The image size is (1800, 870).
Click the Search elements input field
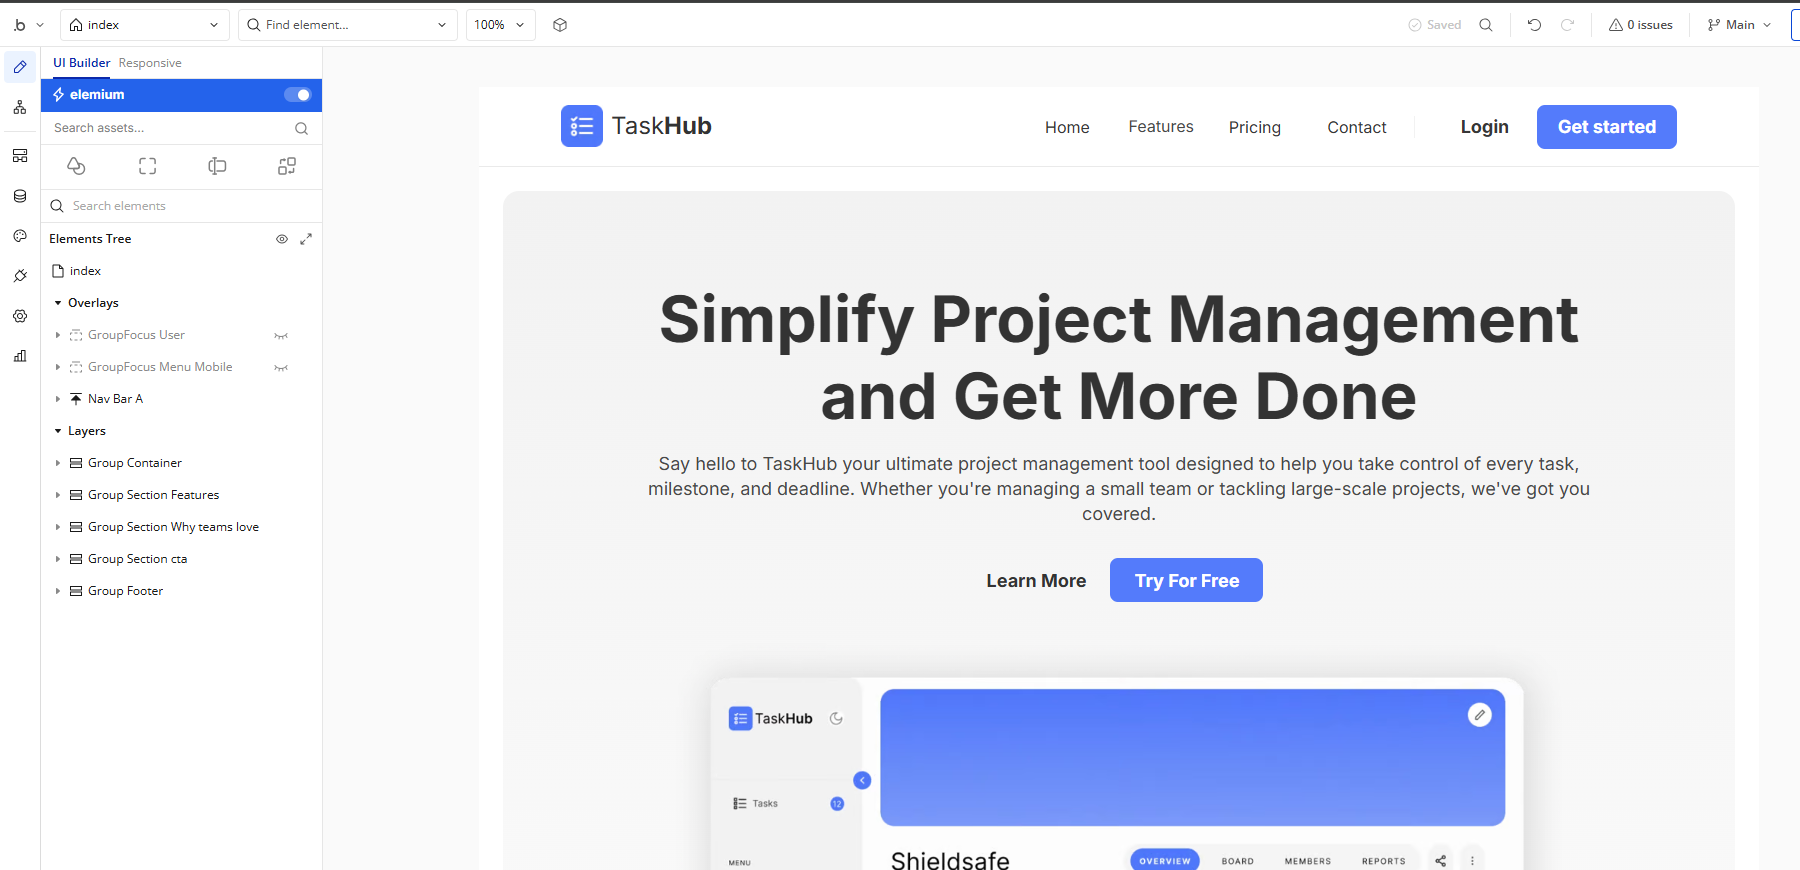(180, 206)
